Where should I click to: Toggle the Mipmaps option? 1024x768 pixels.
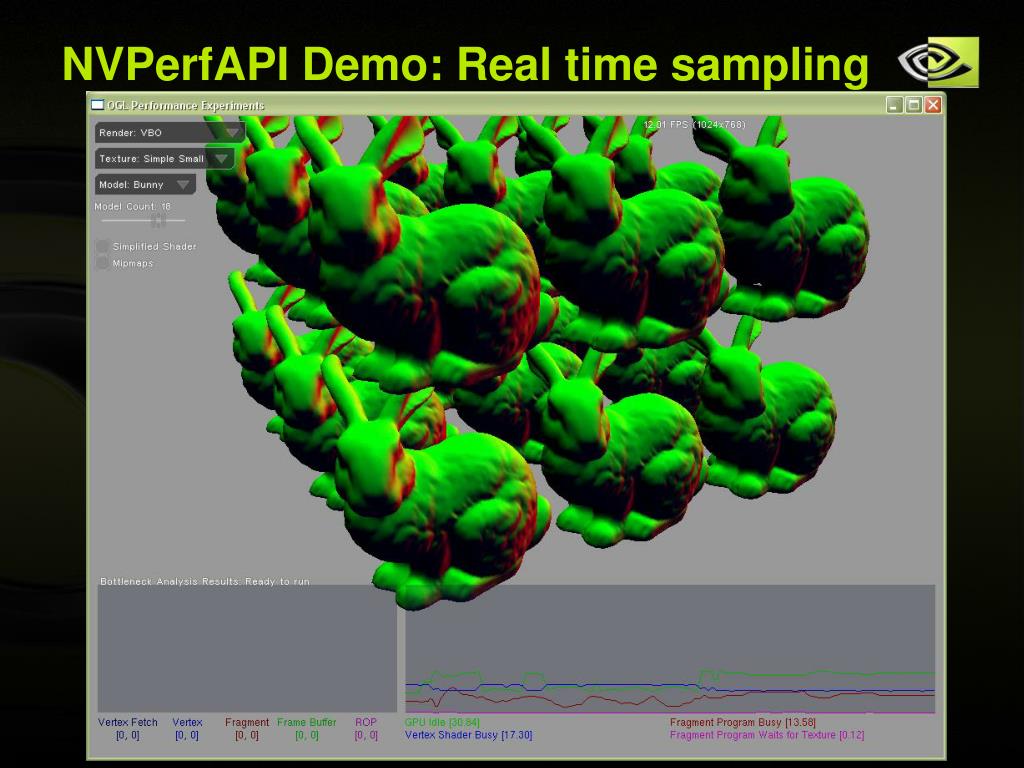pyautogui.click(x=103, y=263)
